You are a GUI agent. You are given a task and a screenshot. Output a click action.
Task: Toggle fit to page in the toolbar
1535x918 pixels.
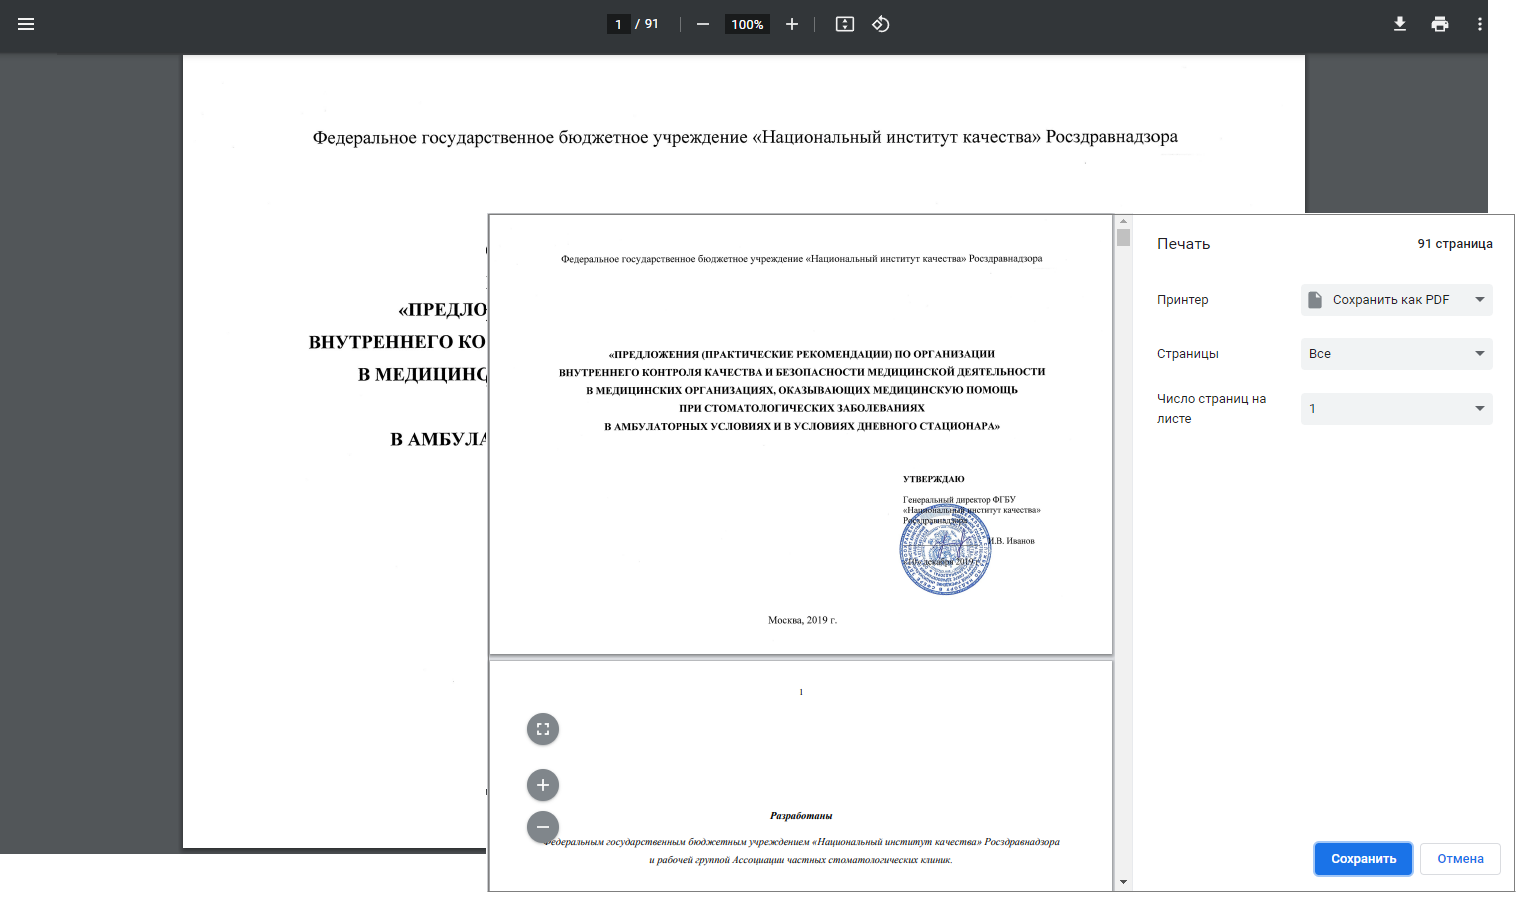(845, 24)
